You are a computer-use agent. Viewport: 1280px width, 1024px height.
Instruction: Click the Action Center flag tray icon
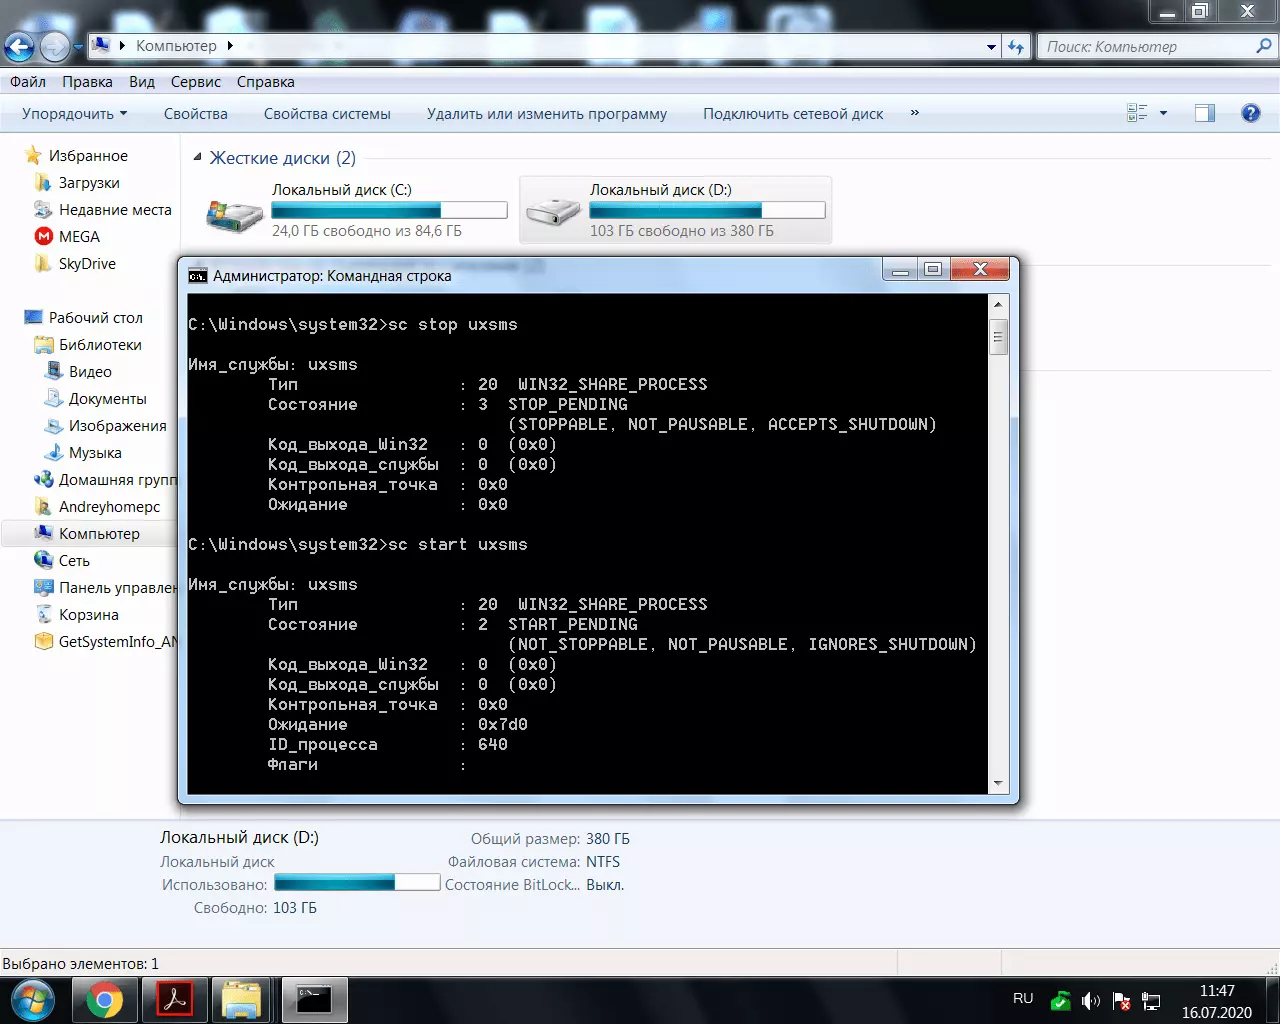pos(1121,1000)
